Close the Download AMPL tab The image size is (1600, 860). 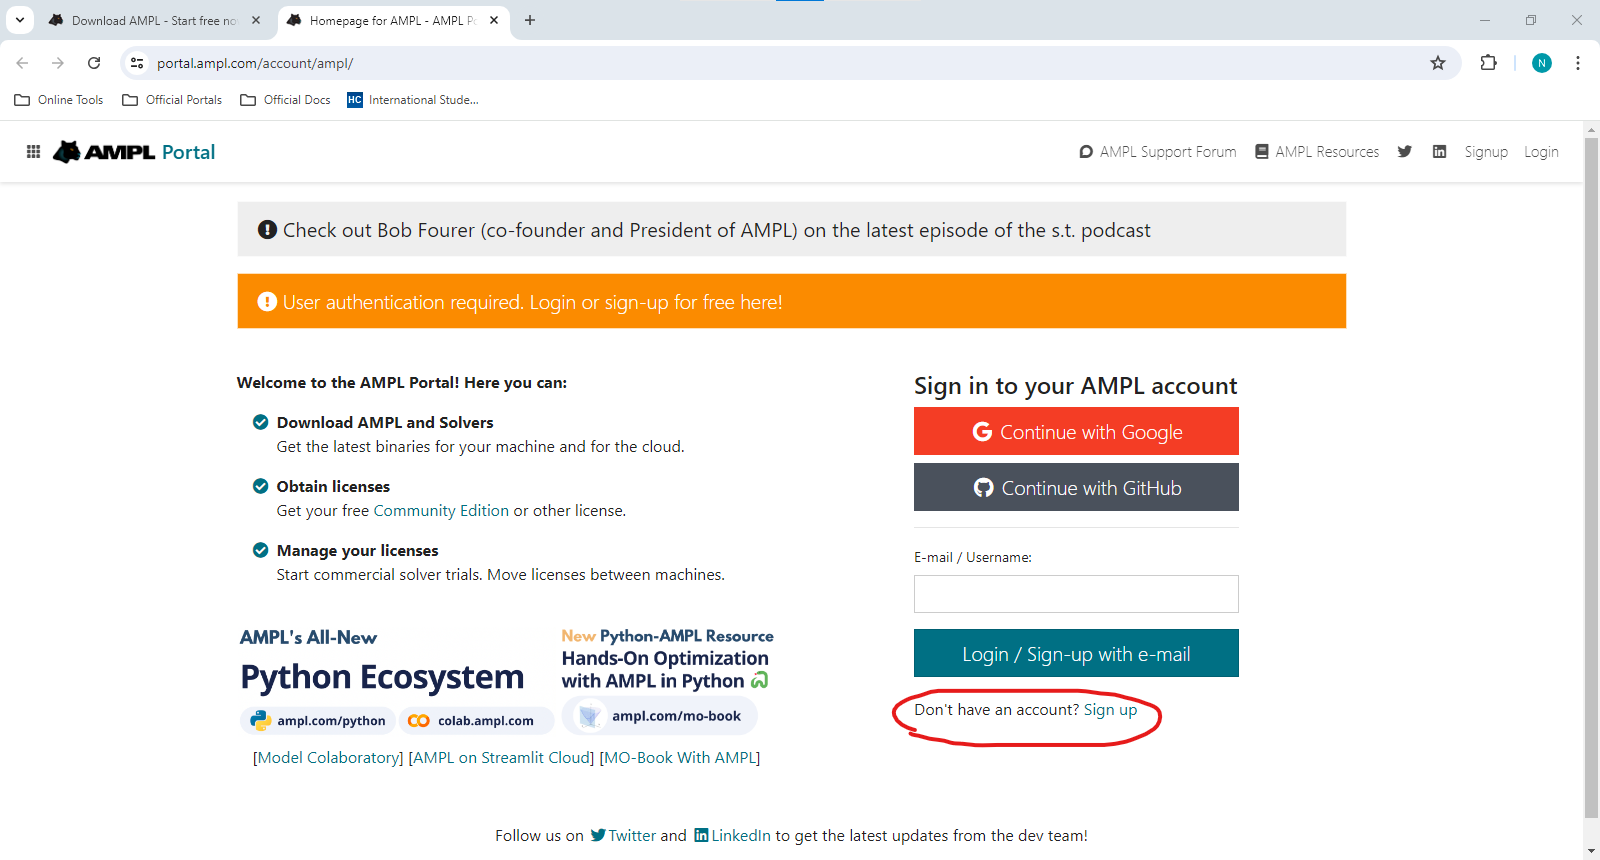[x=256, y=20]
